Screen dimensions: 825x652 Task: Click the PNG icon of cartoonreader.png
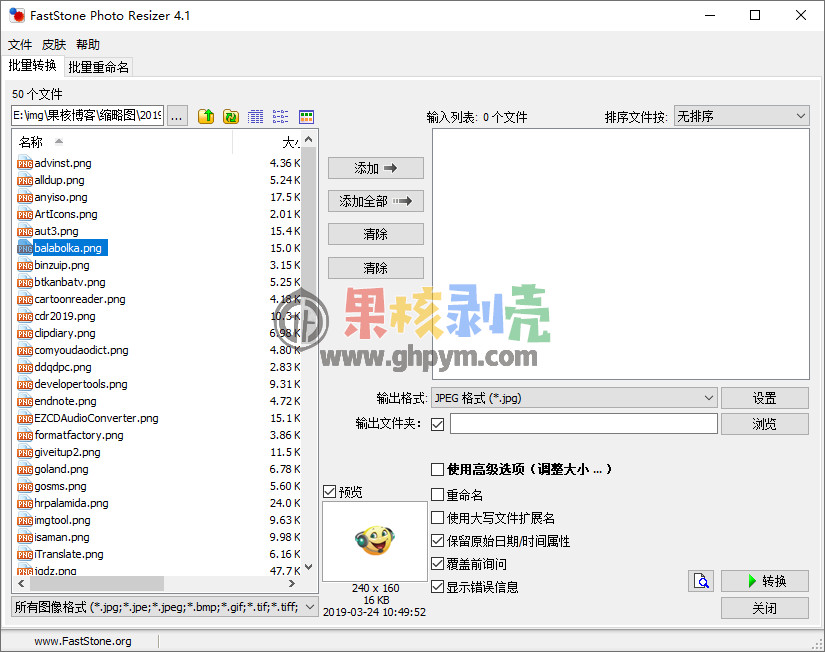(x=25, y=299)
